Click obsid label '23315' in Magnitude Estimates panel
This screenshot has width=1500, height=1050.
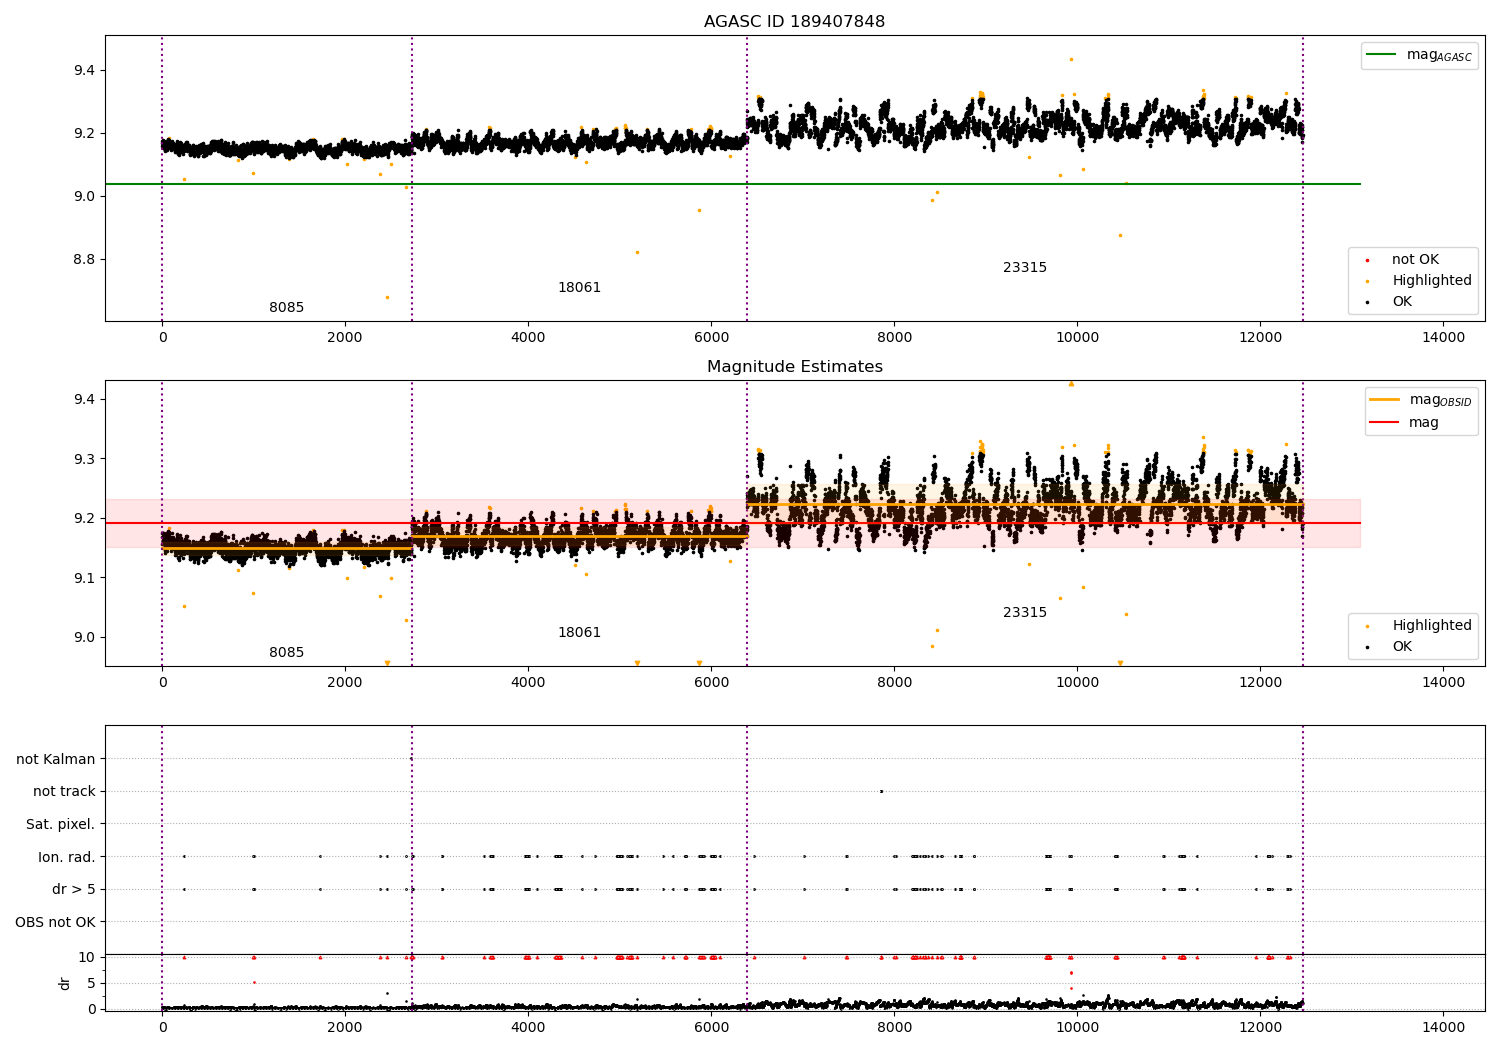tap(1025, 613)
